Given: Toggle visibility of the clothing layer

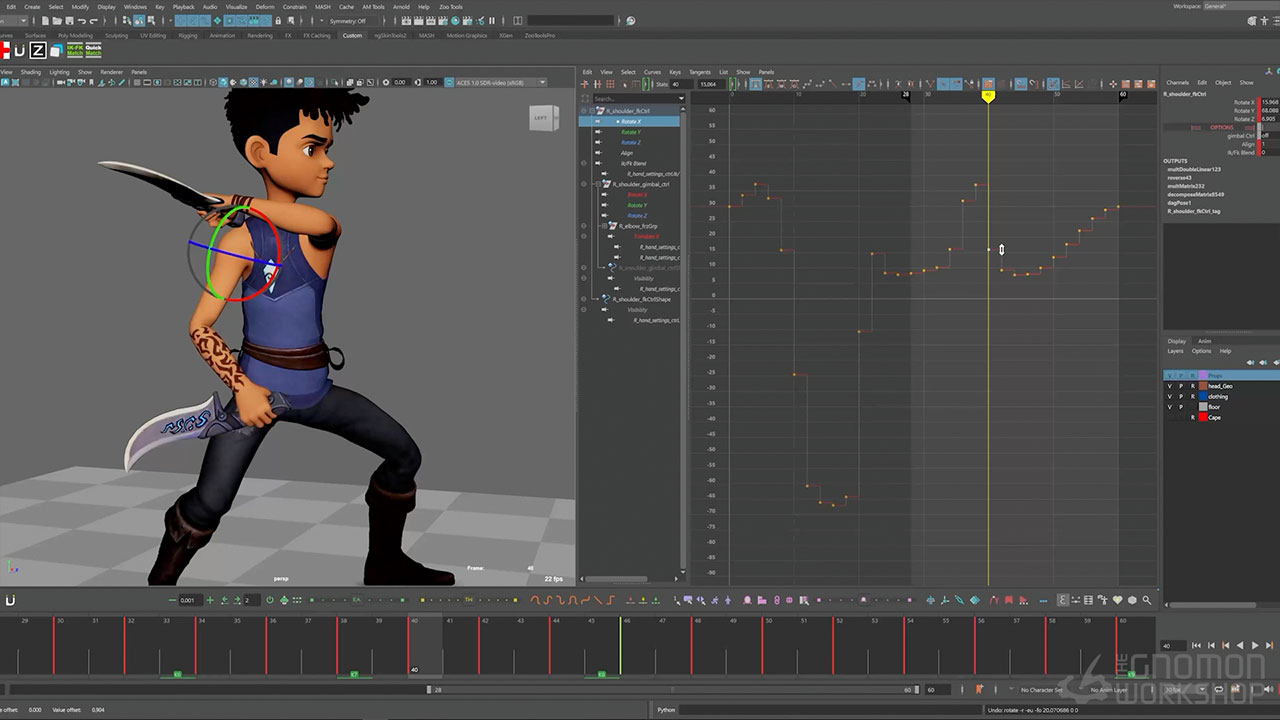Looking at the screenshot, I should (x=1169, y=397).
